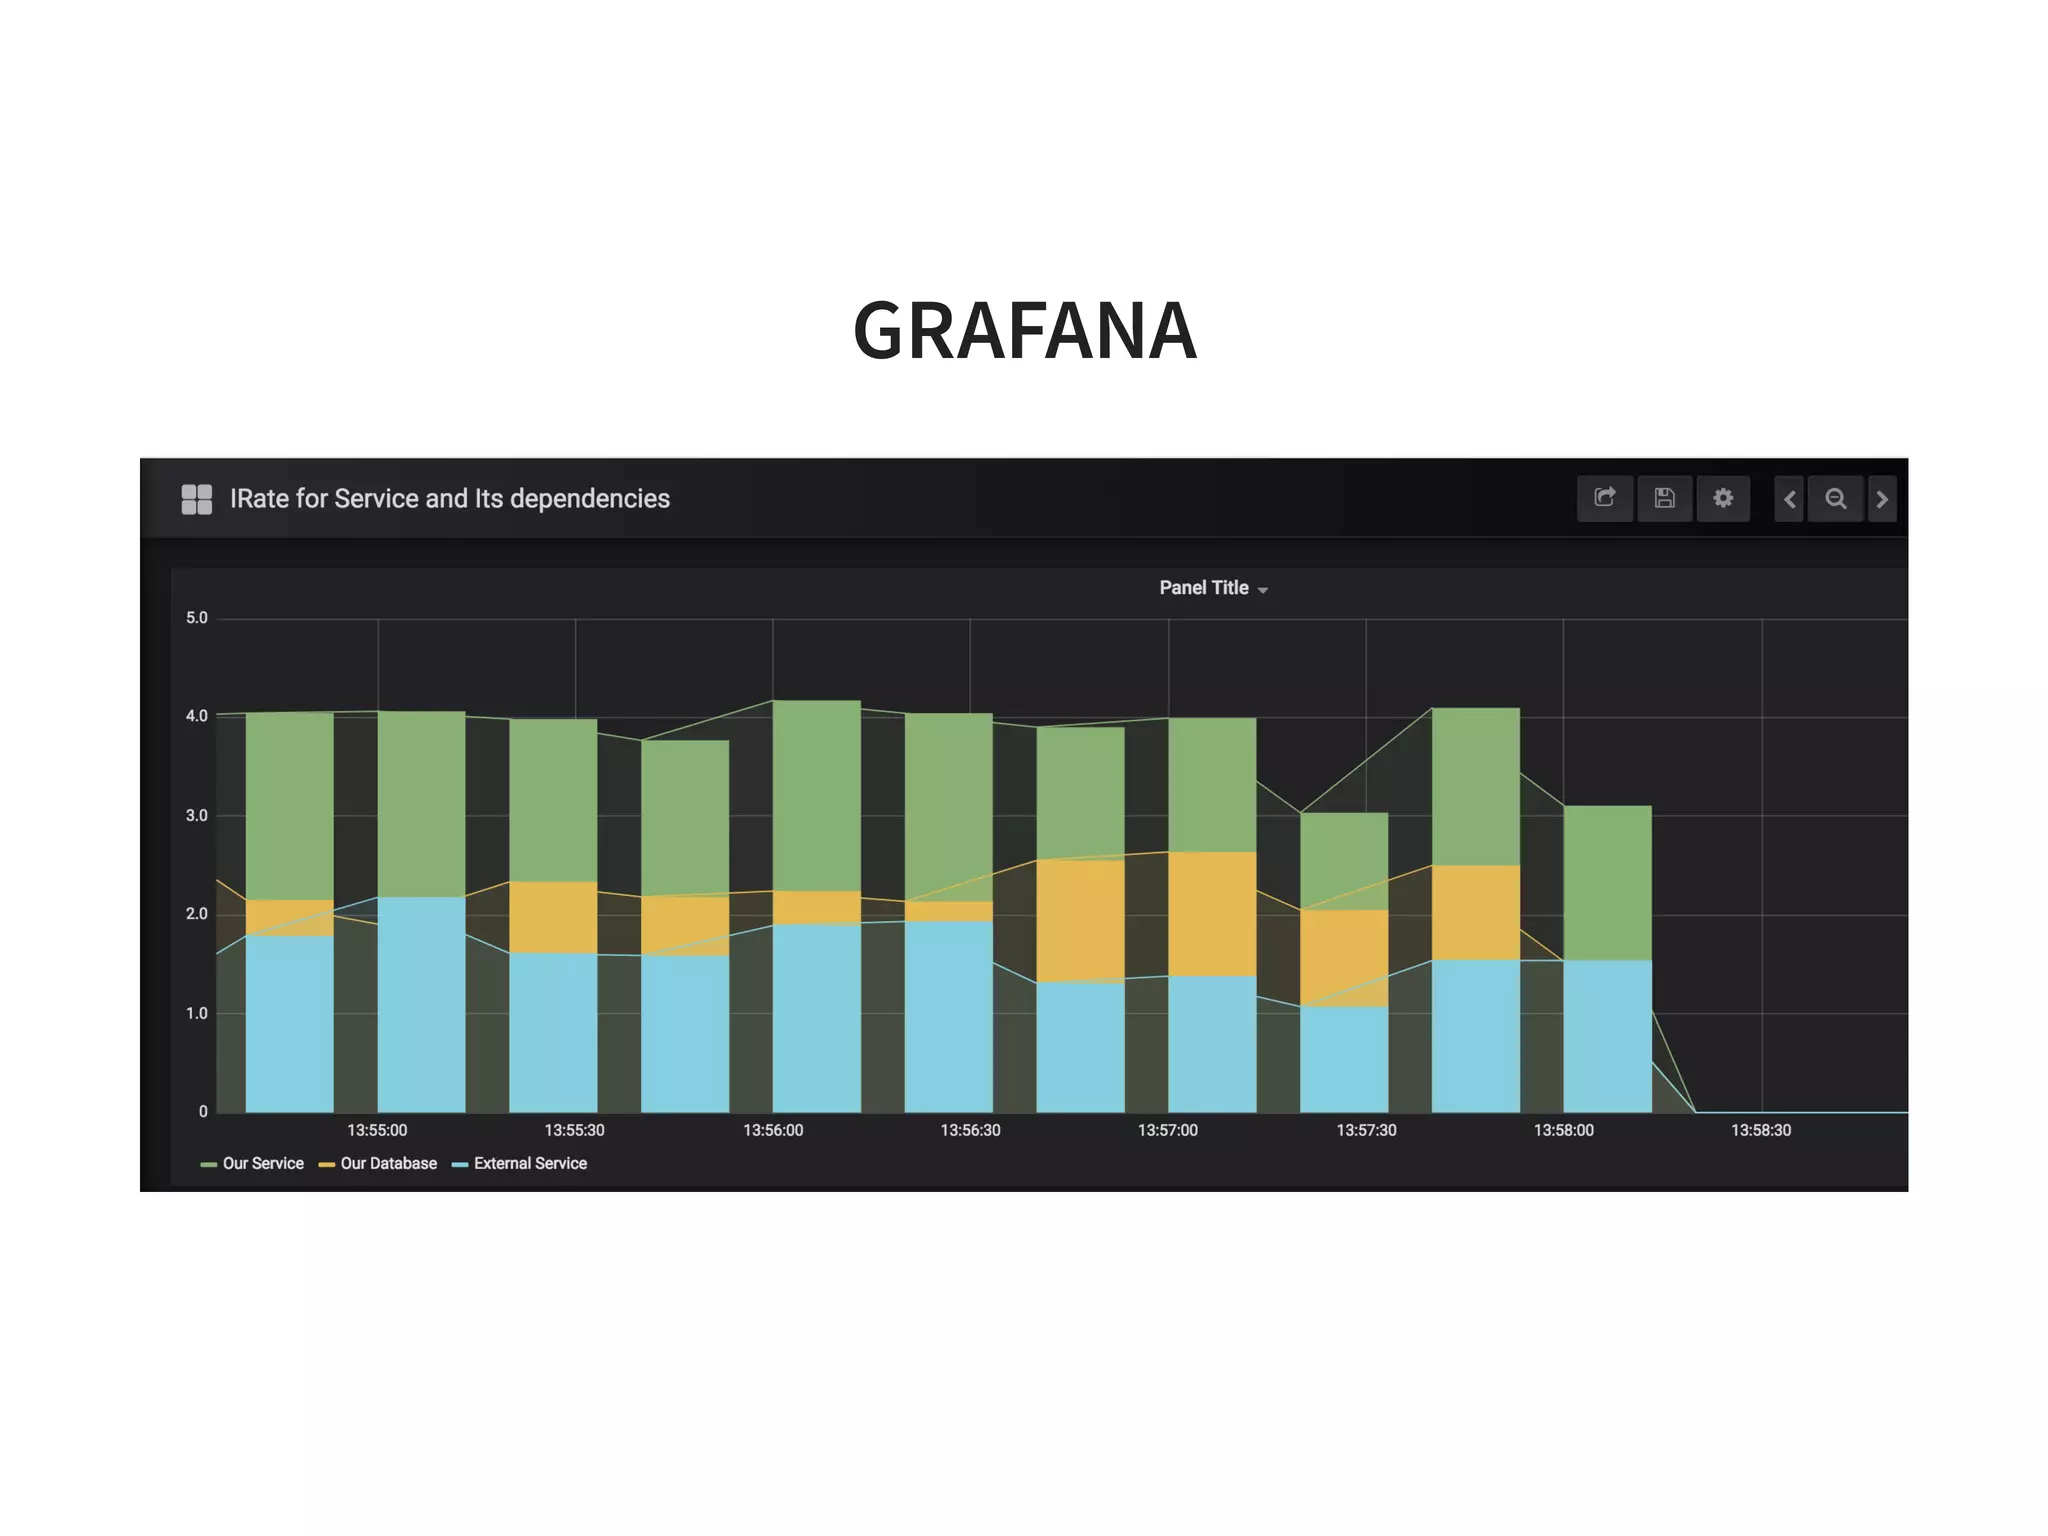The width and height of the screenshot is (2048, 1536).
Task: Click the 13:58:30 time axis label
Action: 1761,1130
